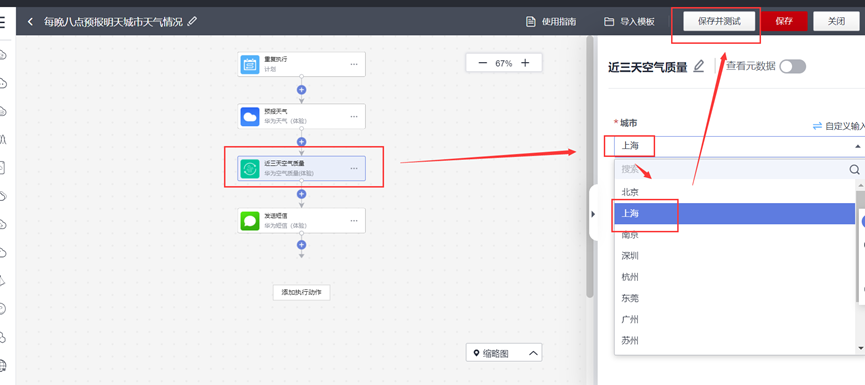Open the 使用指南 guide
The height and width of the screenshot is (385, 865).
coord(551,22)
